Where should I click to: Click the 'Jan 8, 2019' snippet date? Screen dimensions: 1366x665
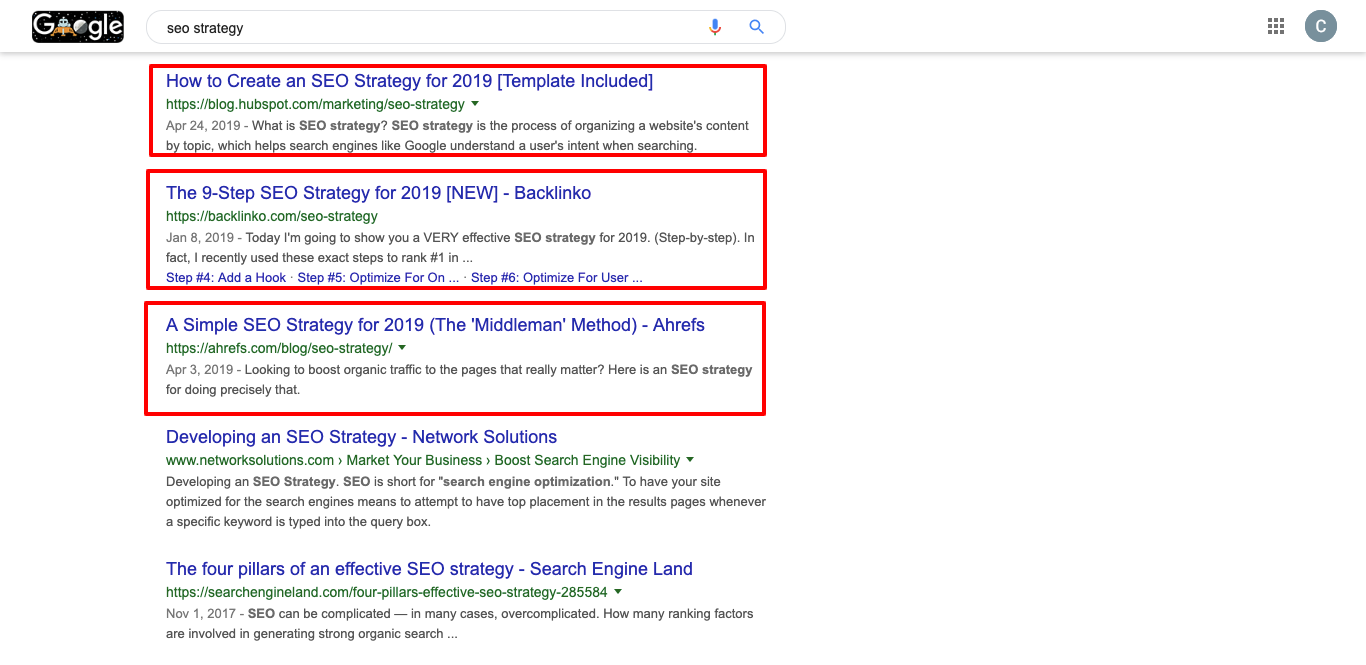200,238
